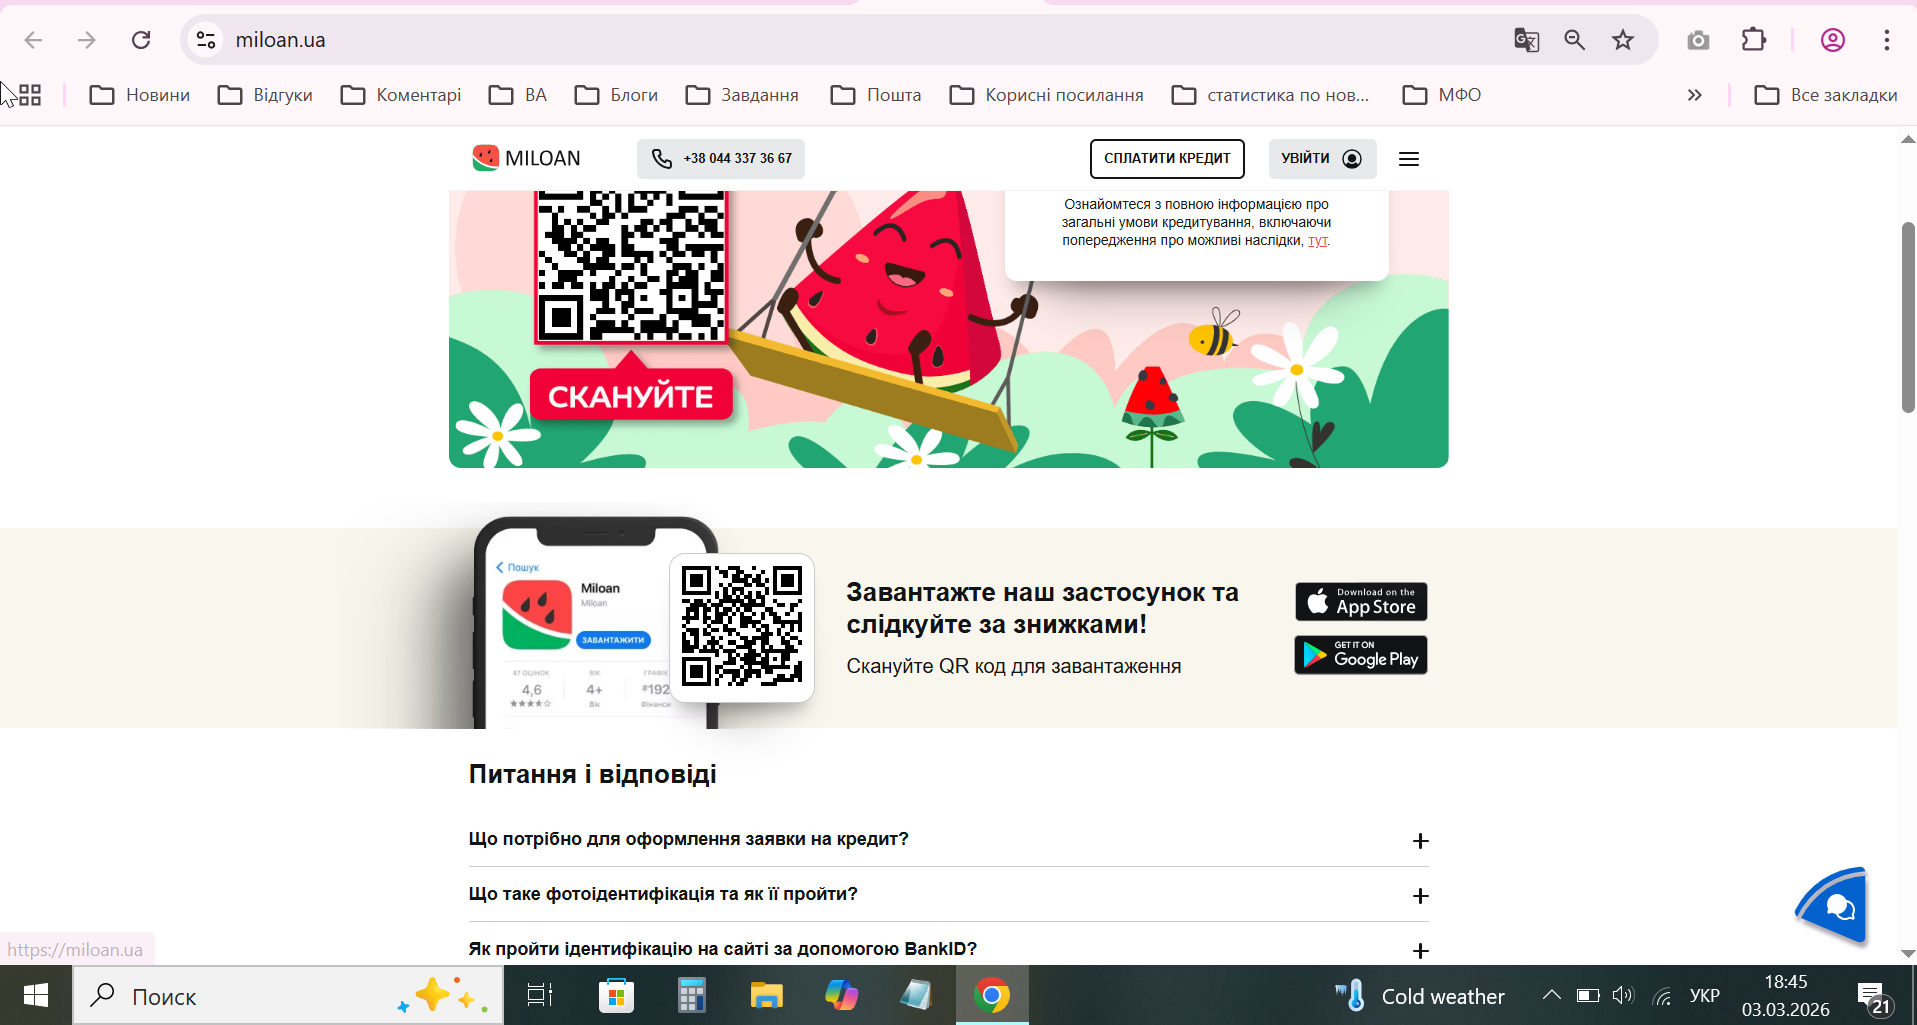Open the Chrome profile avatar
This screenshot has height=1025, width=1917.
[1833, 40]
